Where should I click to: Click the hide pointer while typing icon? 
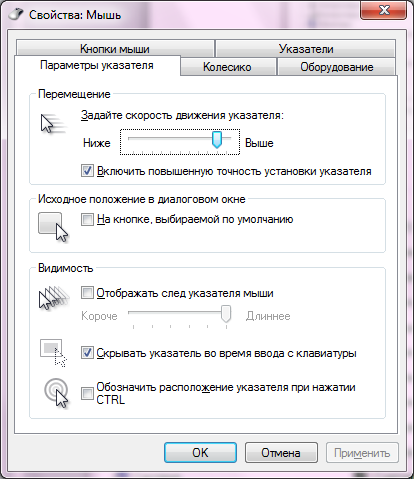pos(53,353)
